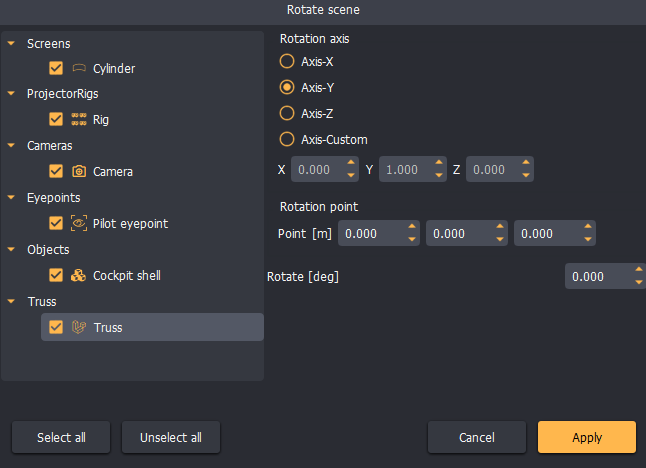This screenshot has width=646, height=468.
Task: Click the Rotate [deg] input field
Action: pos(605,276)
